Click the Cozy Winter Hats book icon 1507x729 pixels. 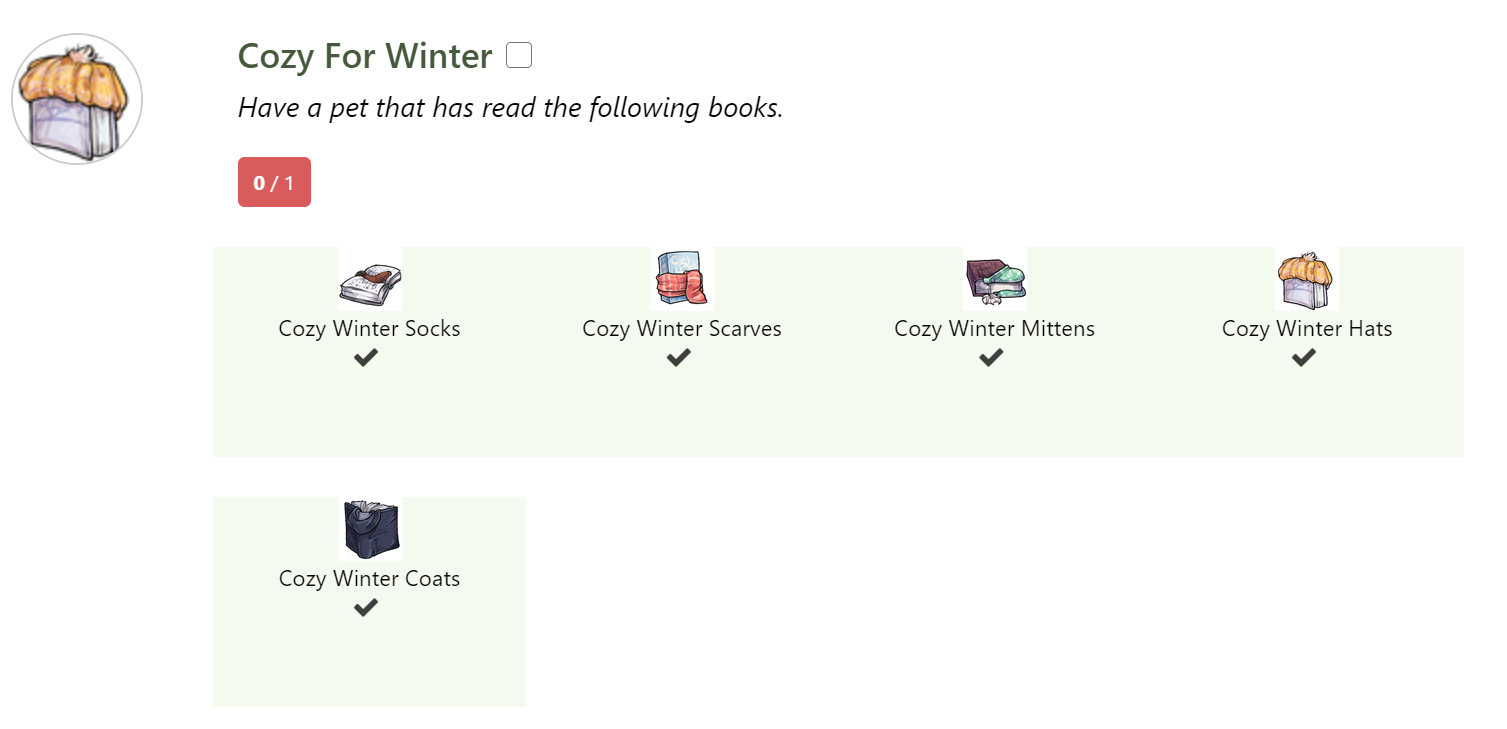tap(1307, 279)
